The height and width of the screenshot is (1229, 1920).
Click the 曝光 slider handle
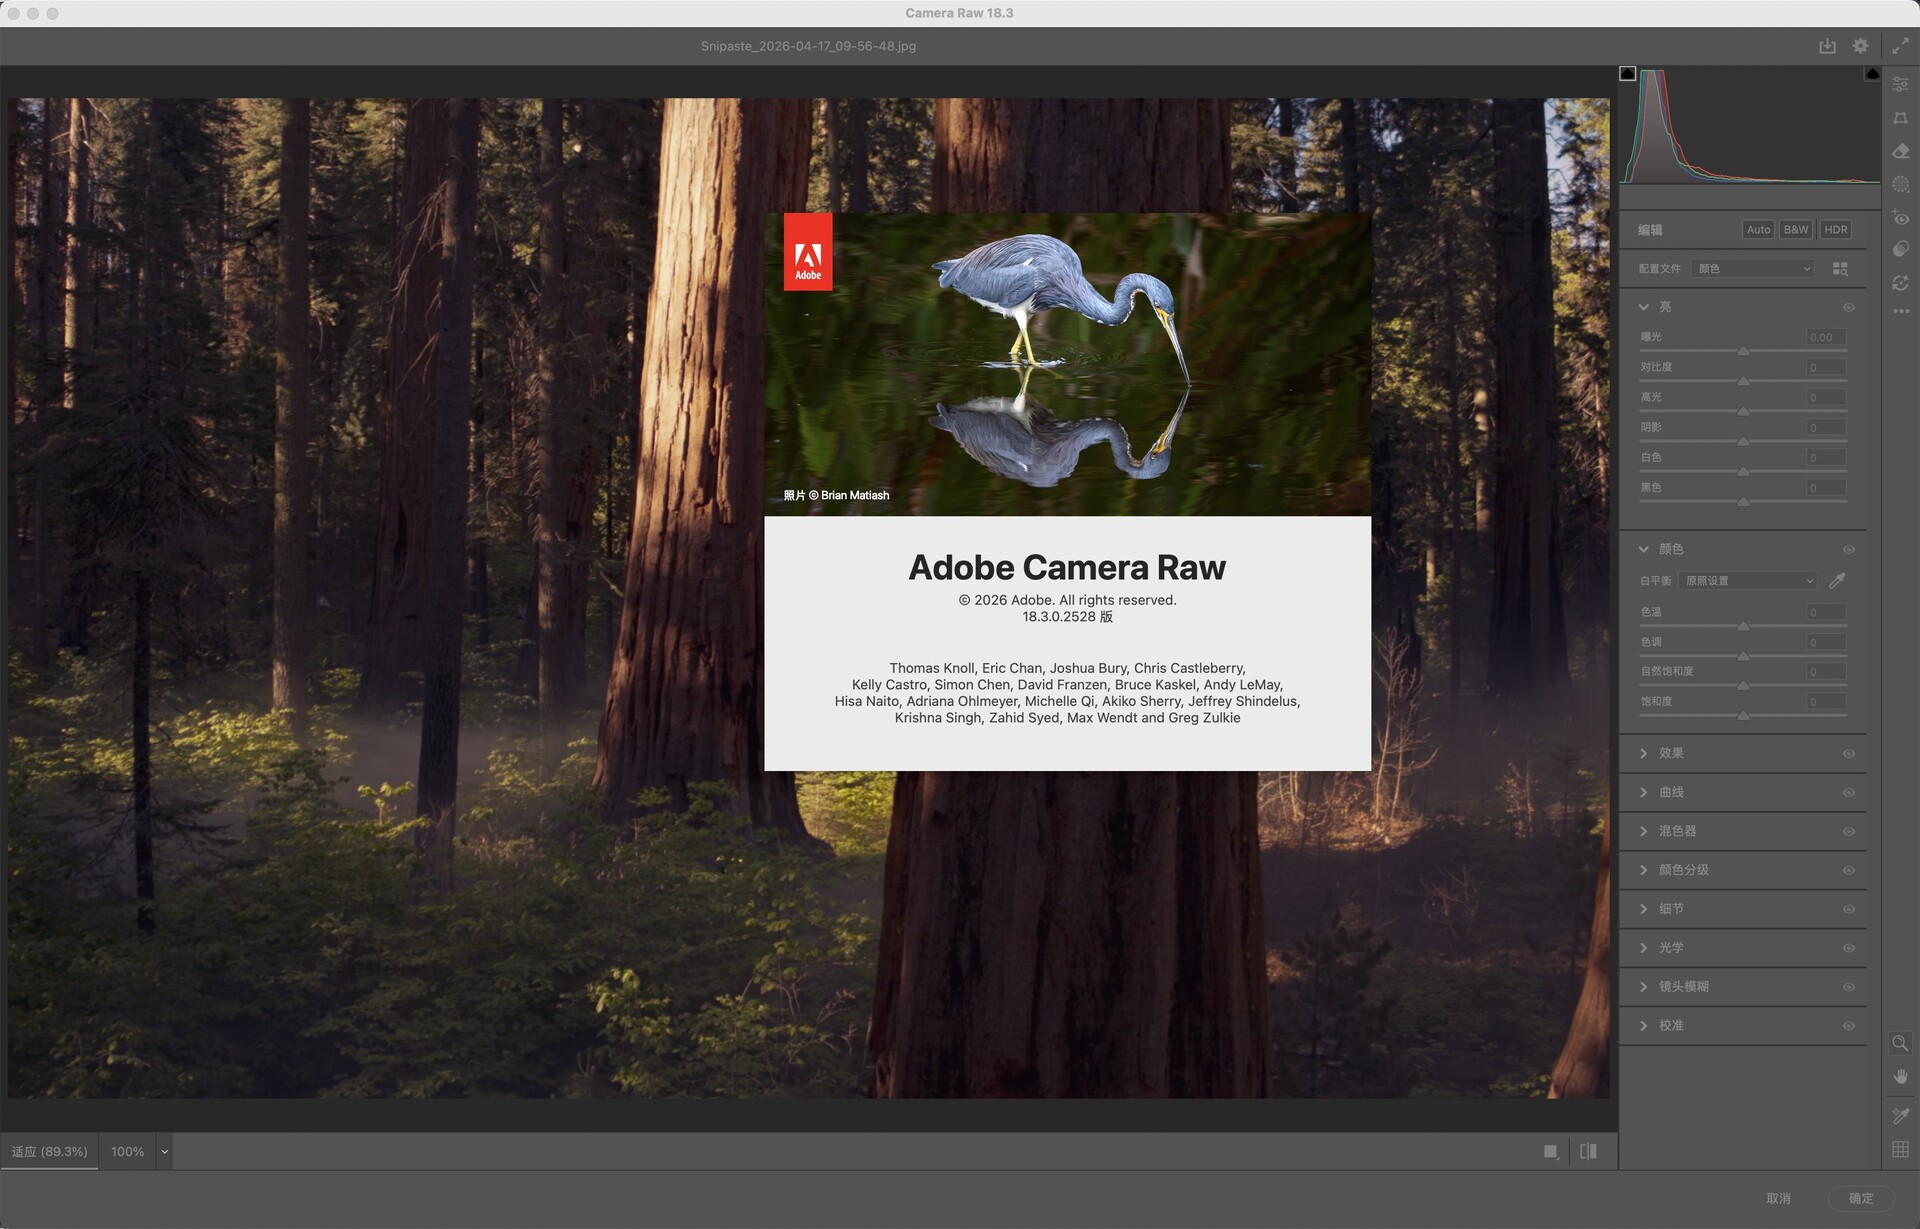pos(1743,351)
